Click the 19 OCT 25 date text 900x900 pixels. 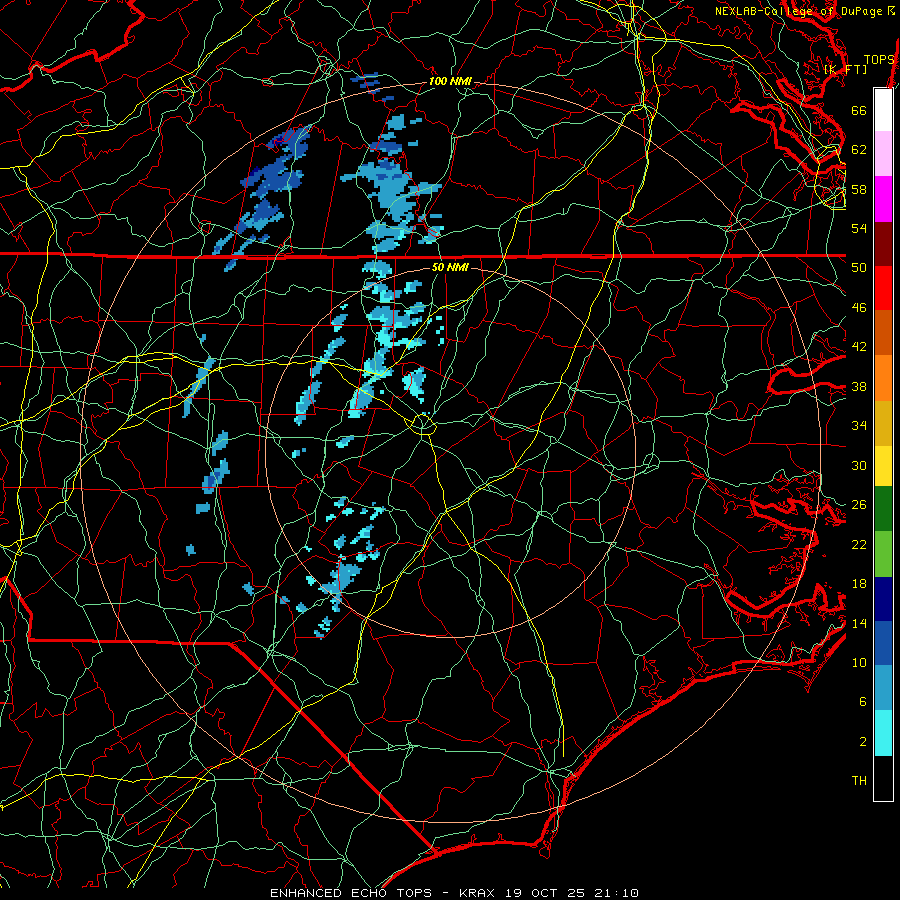click(545, 893)
